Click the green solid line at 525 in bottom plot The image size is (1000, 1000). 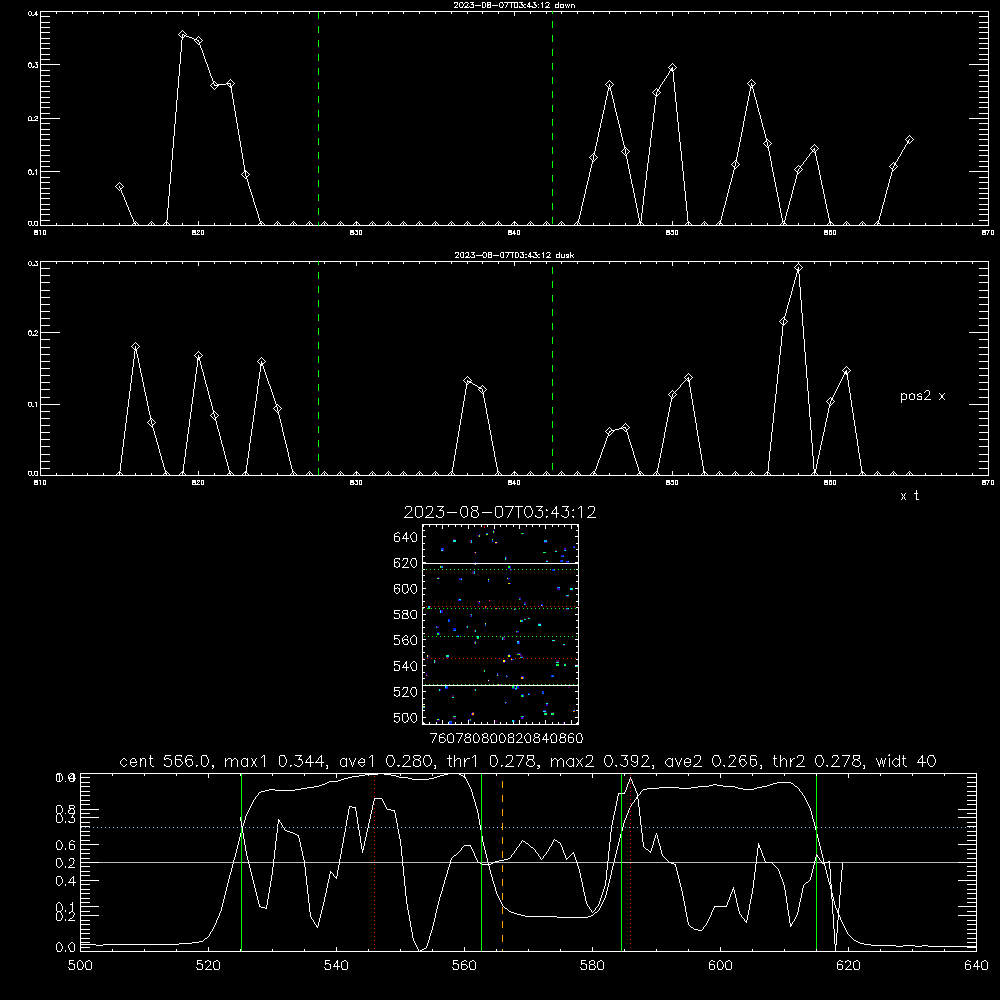click(241, 861)
